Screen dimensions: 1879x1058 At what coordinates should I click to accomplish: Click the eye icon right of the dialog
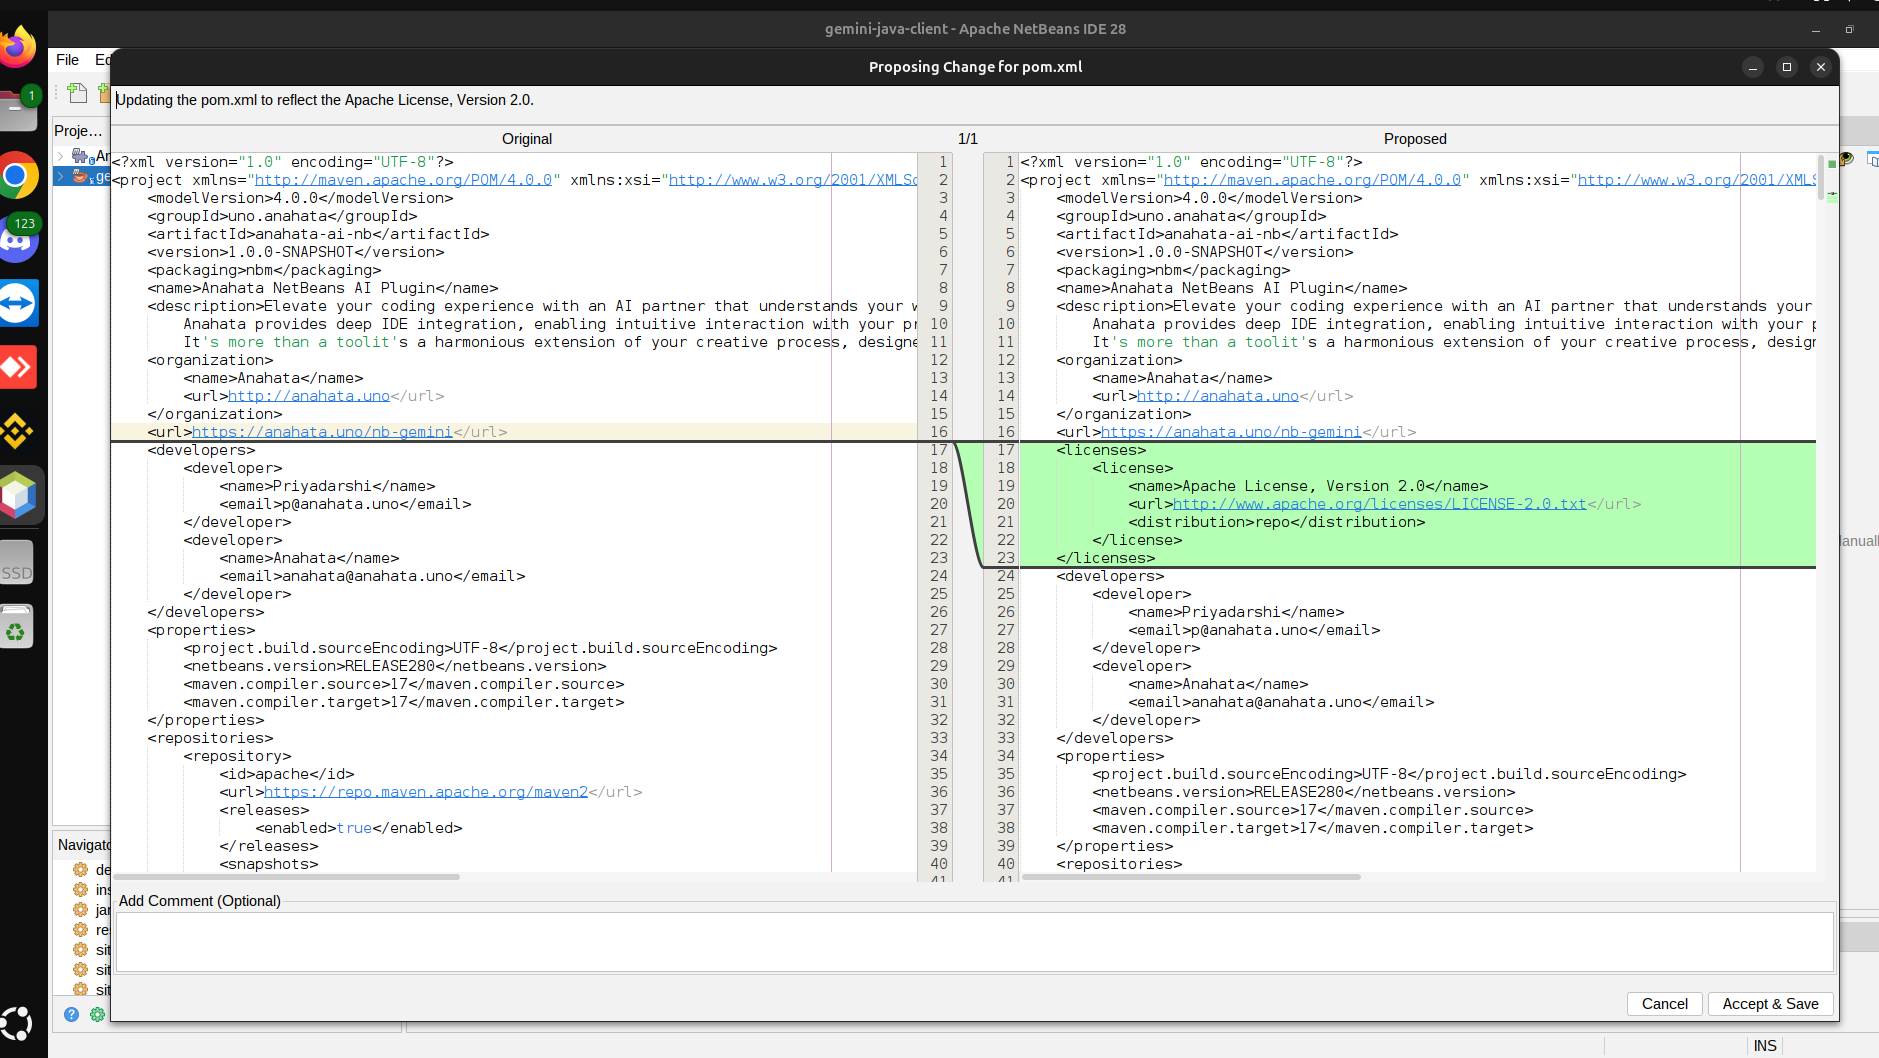click(x=1846, y=159)
